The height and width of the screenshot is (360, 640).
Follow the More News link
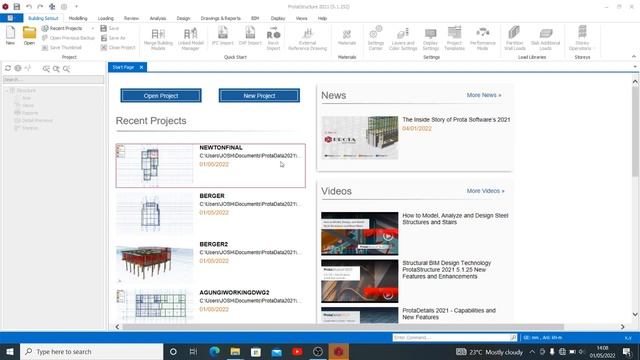pyautogui.click(x=484, y=95)
